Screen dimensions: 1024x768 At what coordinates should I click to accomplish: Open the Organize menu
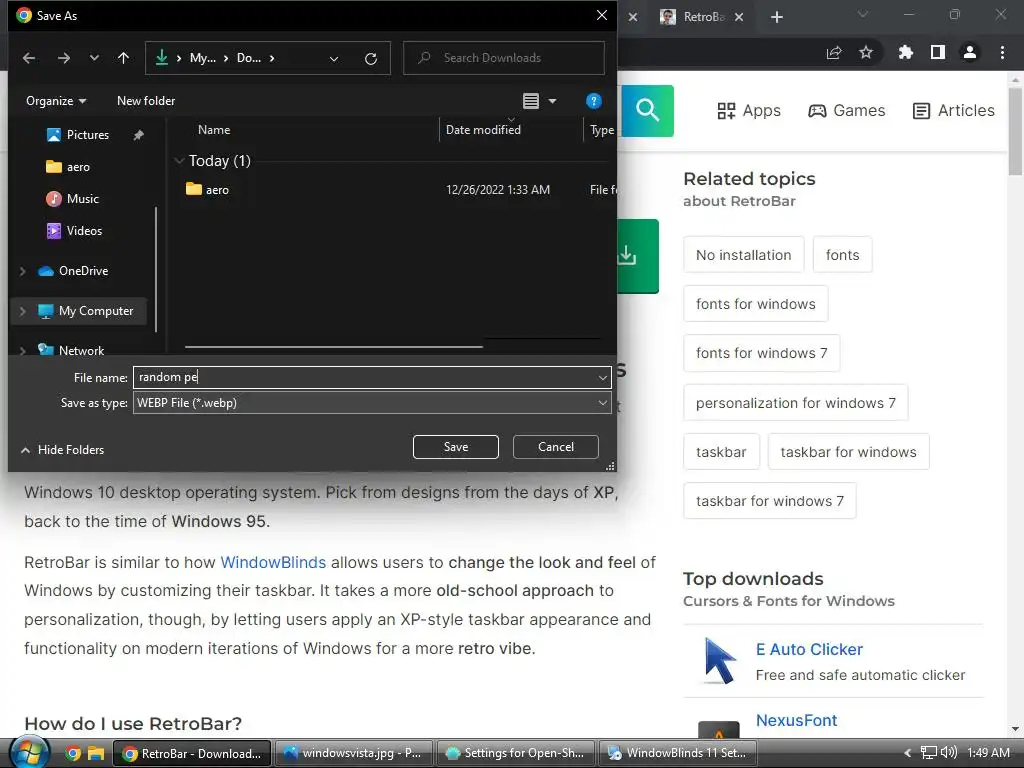coord(56,101)
